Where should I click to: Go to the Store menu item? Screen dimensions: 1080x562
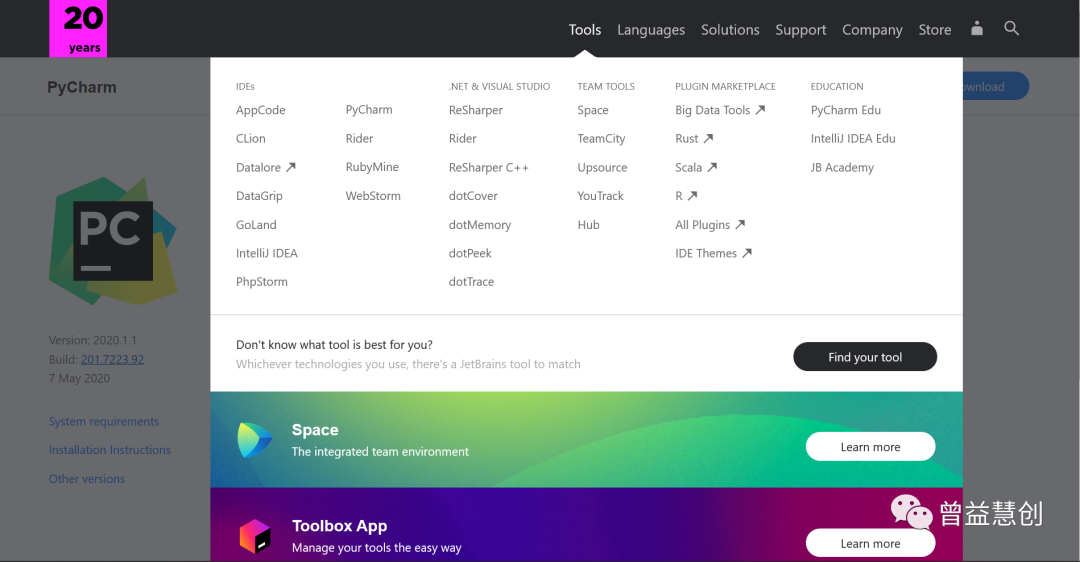pos(935,30)
